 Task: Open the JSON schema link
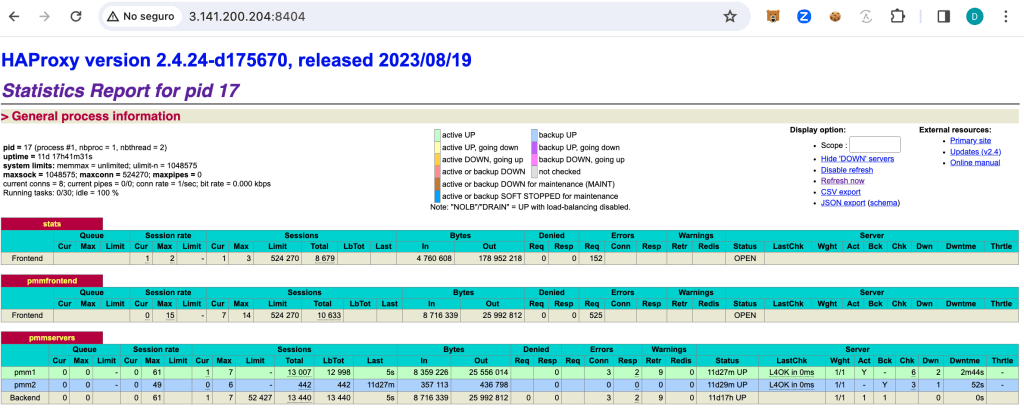pos(884,203)
